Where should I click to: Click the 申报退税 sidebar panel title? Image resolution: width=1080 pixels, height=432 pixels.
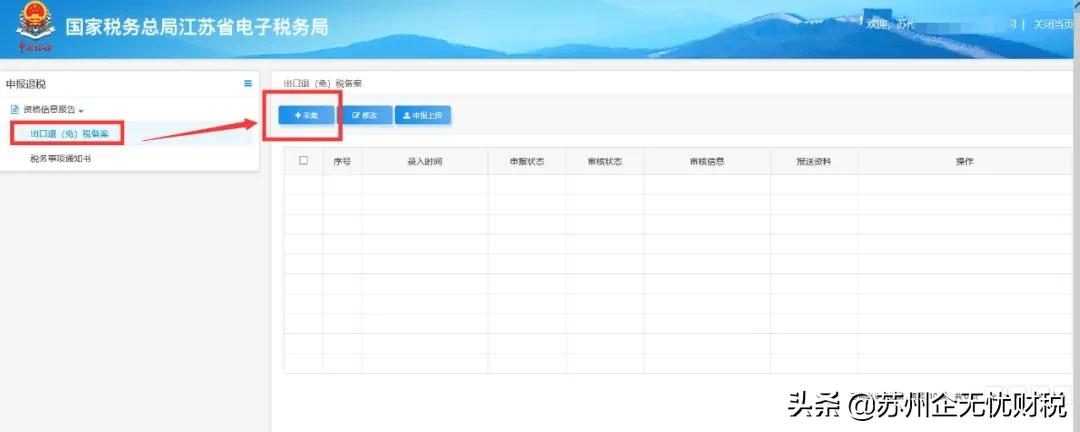pos(26,84)
